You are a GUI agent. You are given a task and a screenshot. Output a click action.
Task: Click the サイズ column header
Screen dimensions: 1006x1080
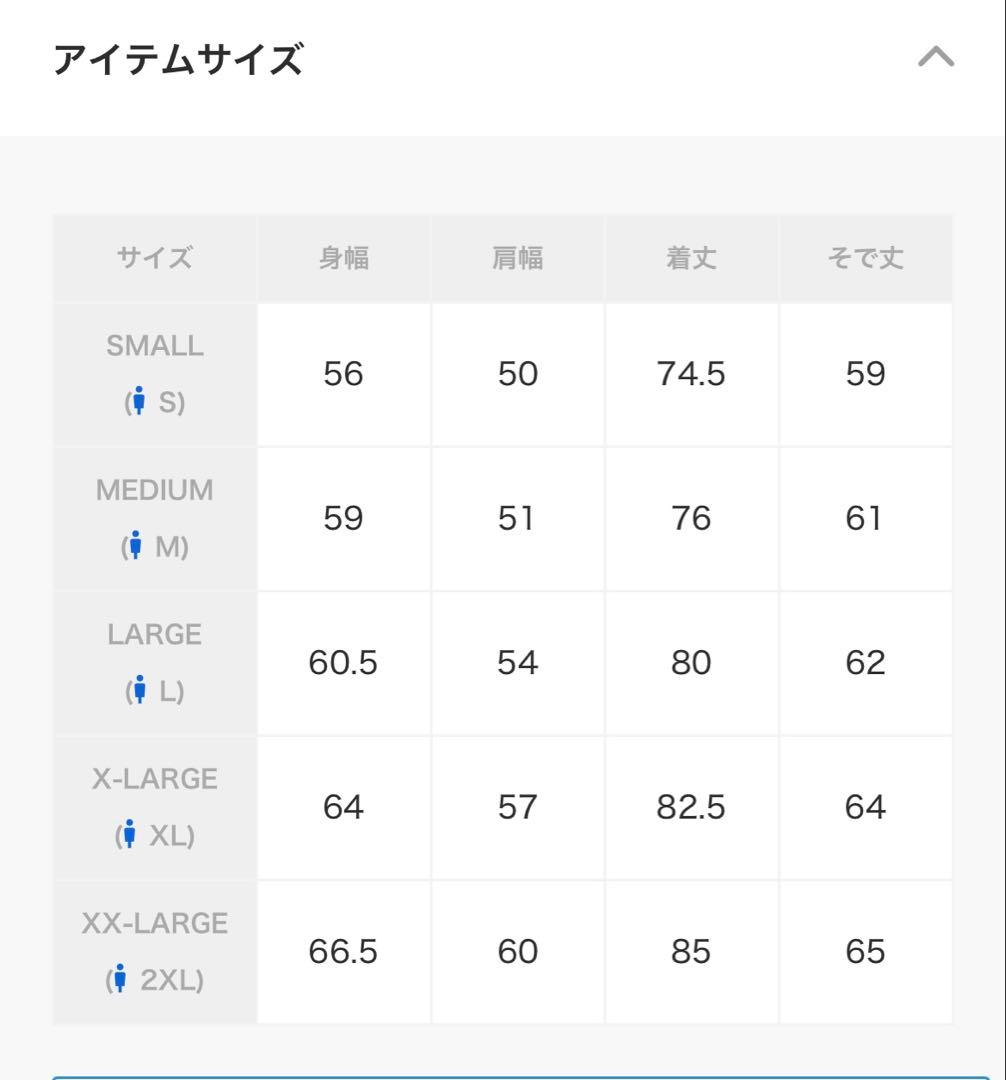155,258
